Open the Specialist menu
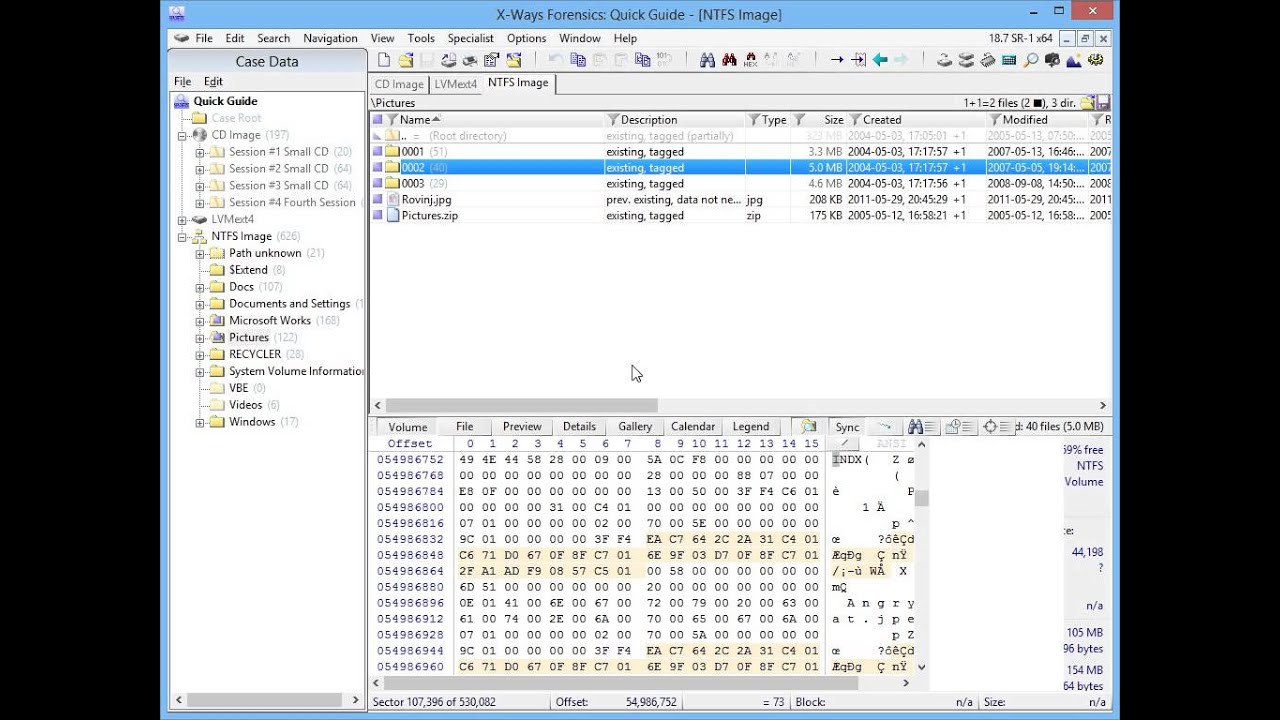This screenshot has height=720, width=1280. click(470, 38)
